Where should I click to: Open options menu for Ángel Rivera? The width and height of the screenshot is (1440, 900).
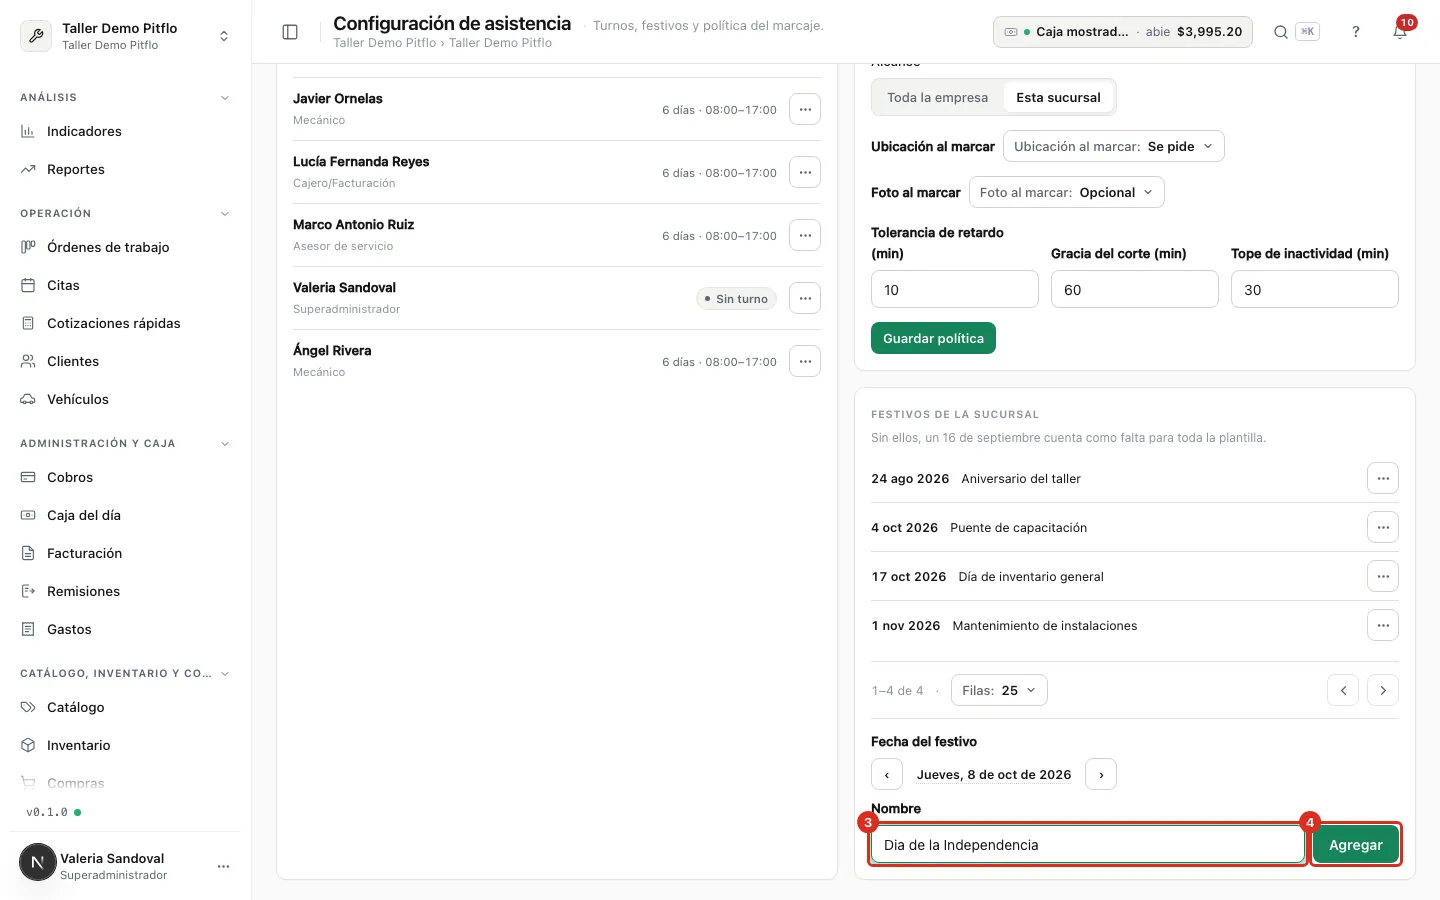pyautogui.click(x=805, y=361)
